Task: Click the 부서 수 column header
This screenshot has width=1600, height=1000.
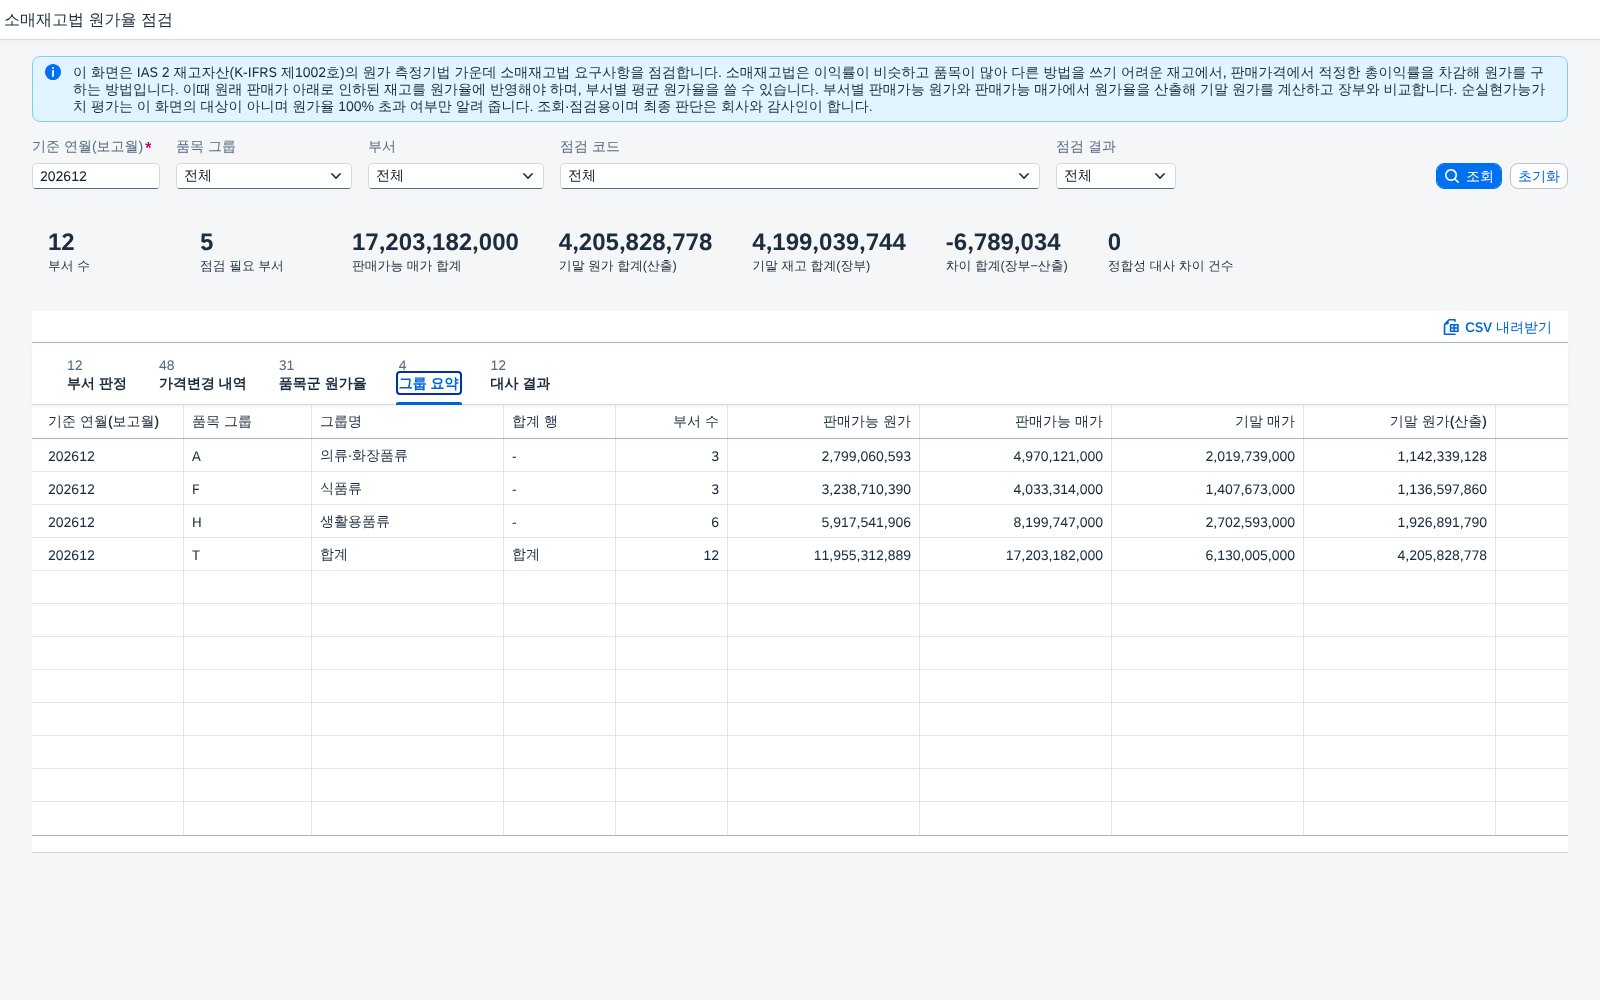Action: pos(671,422)
